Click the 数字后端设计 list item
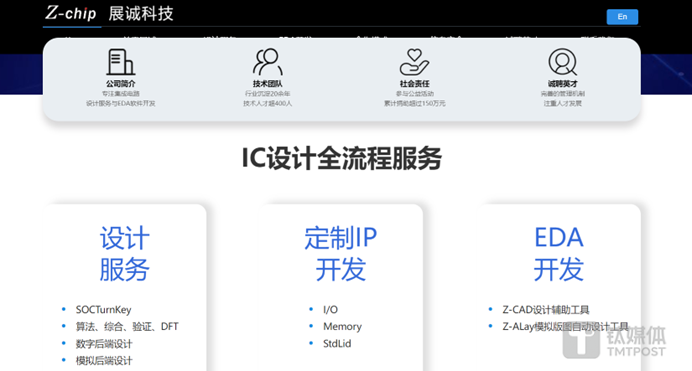Viewport: 692px width, 371px height. point(104,344)
